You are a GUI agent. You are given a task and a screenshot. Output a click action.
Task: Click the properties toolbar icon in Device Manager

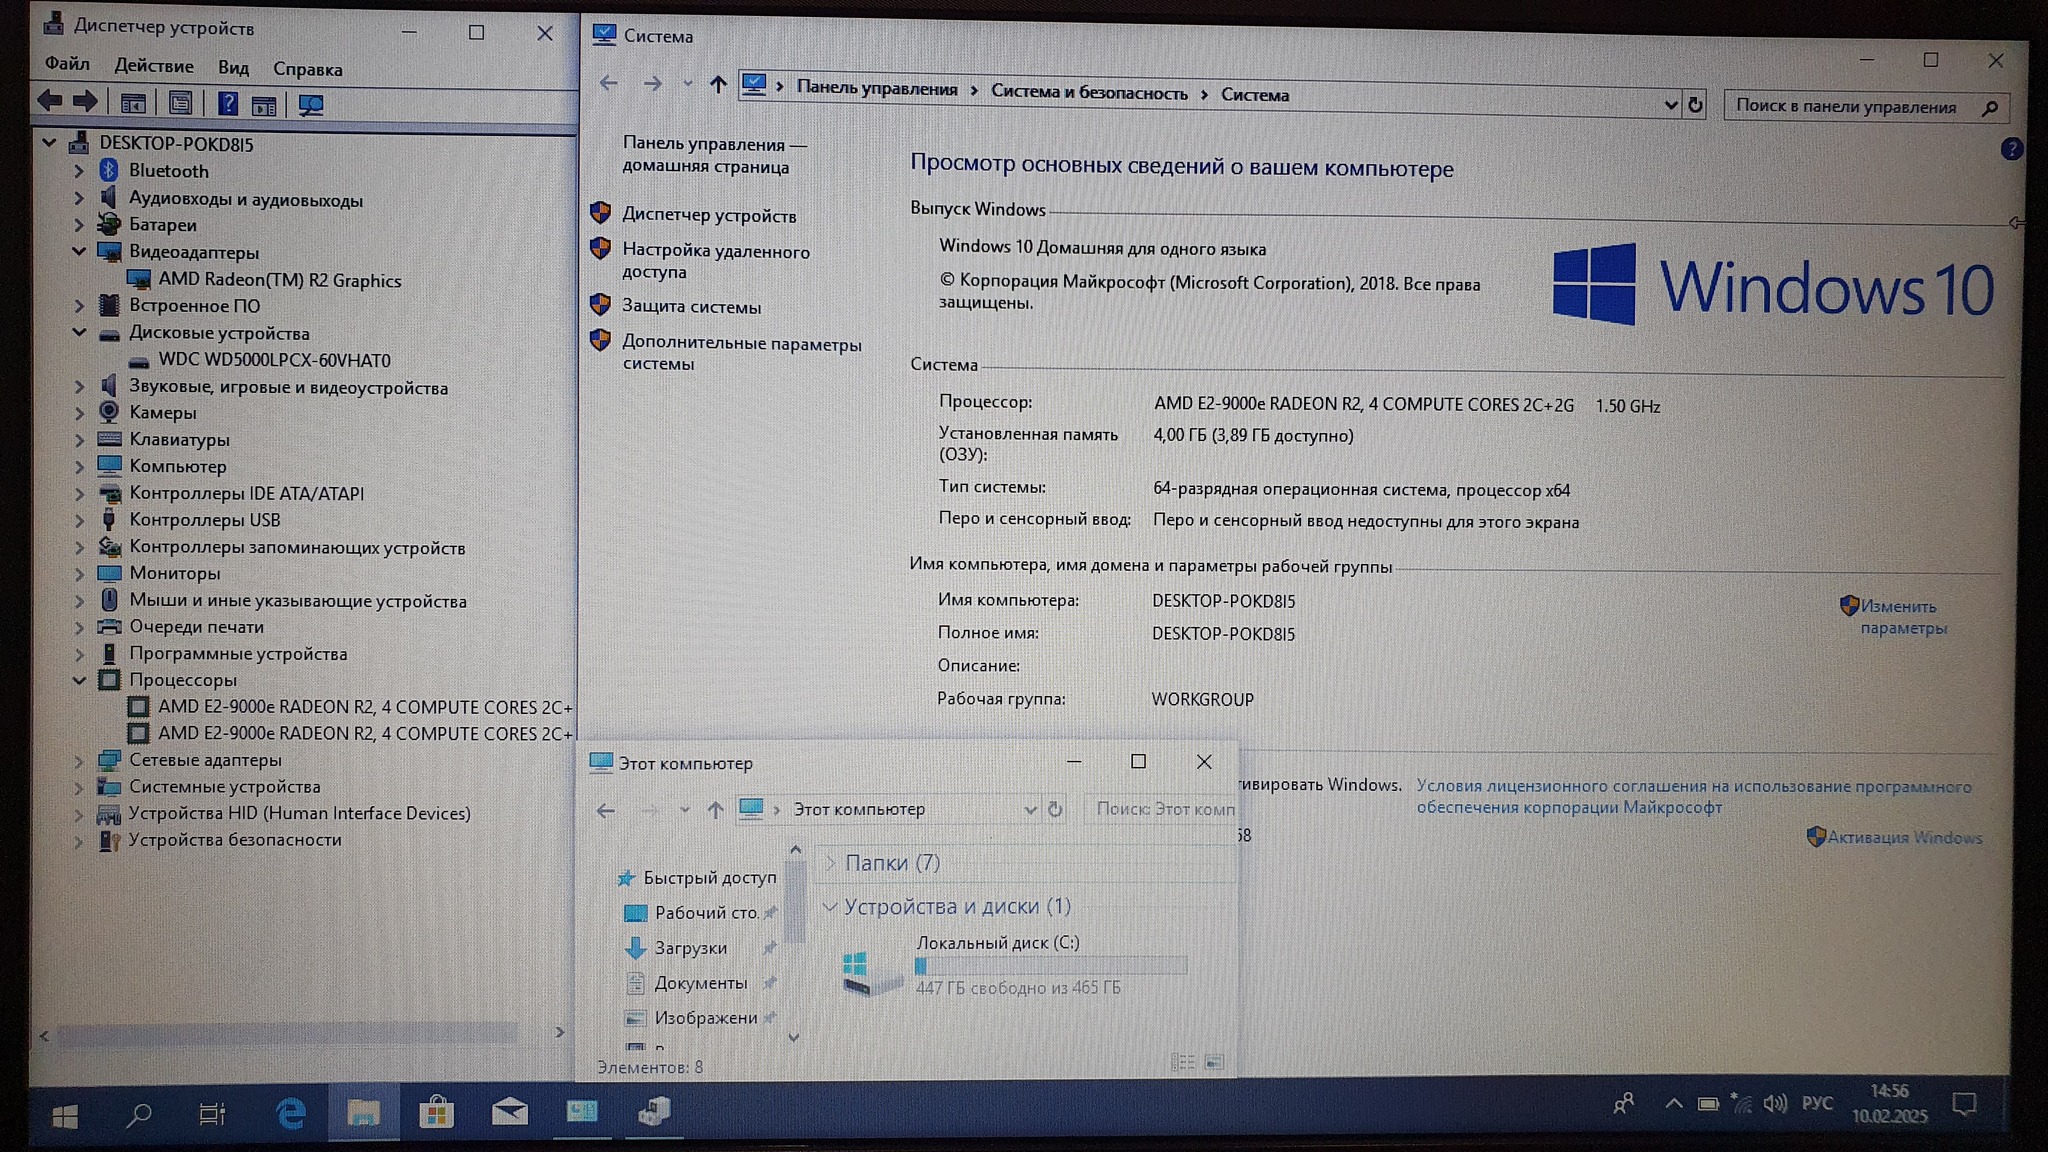pyautogui.click(x=181, y=103)
